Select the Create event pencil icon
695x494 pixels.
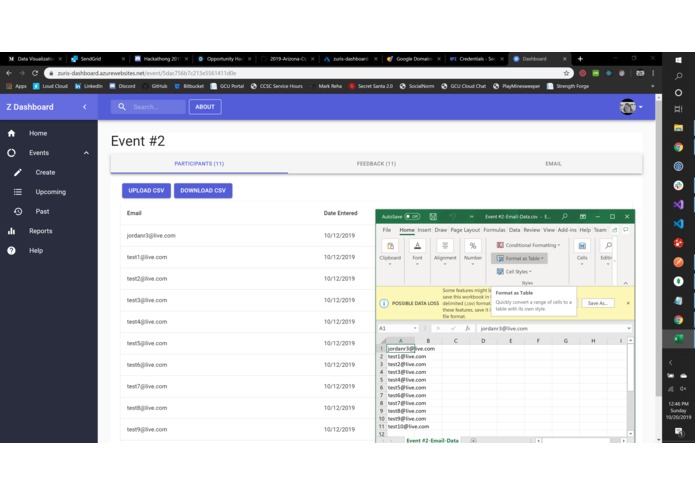tap(18, 172)
